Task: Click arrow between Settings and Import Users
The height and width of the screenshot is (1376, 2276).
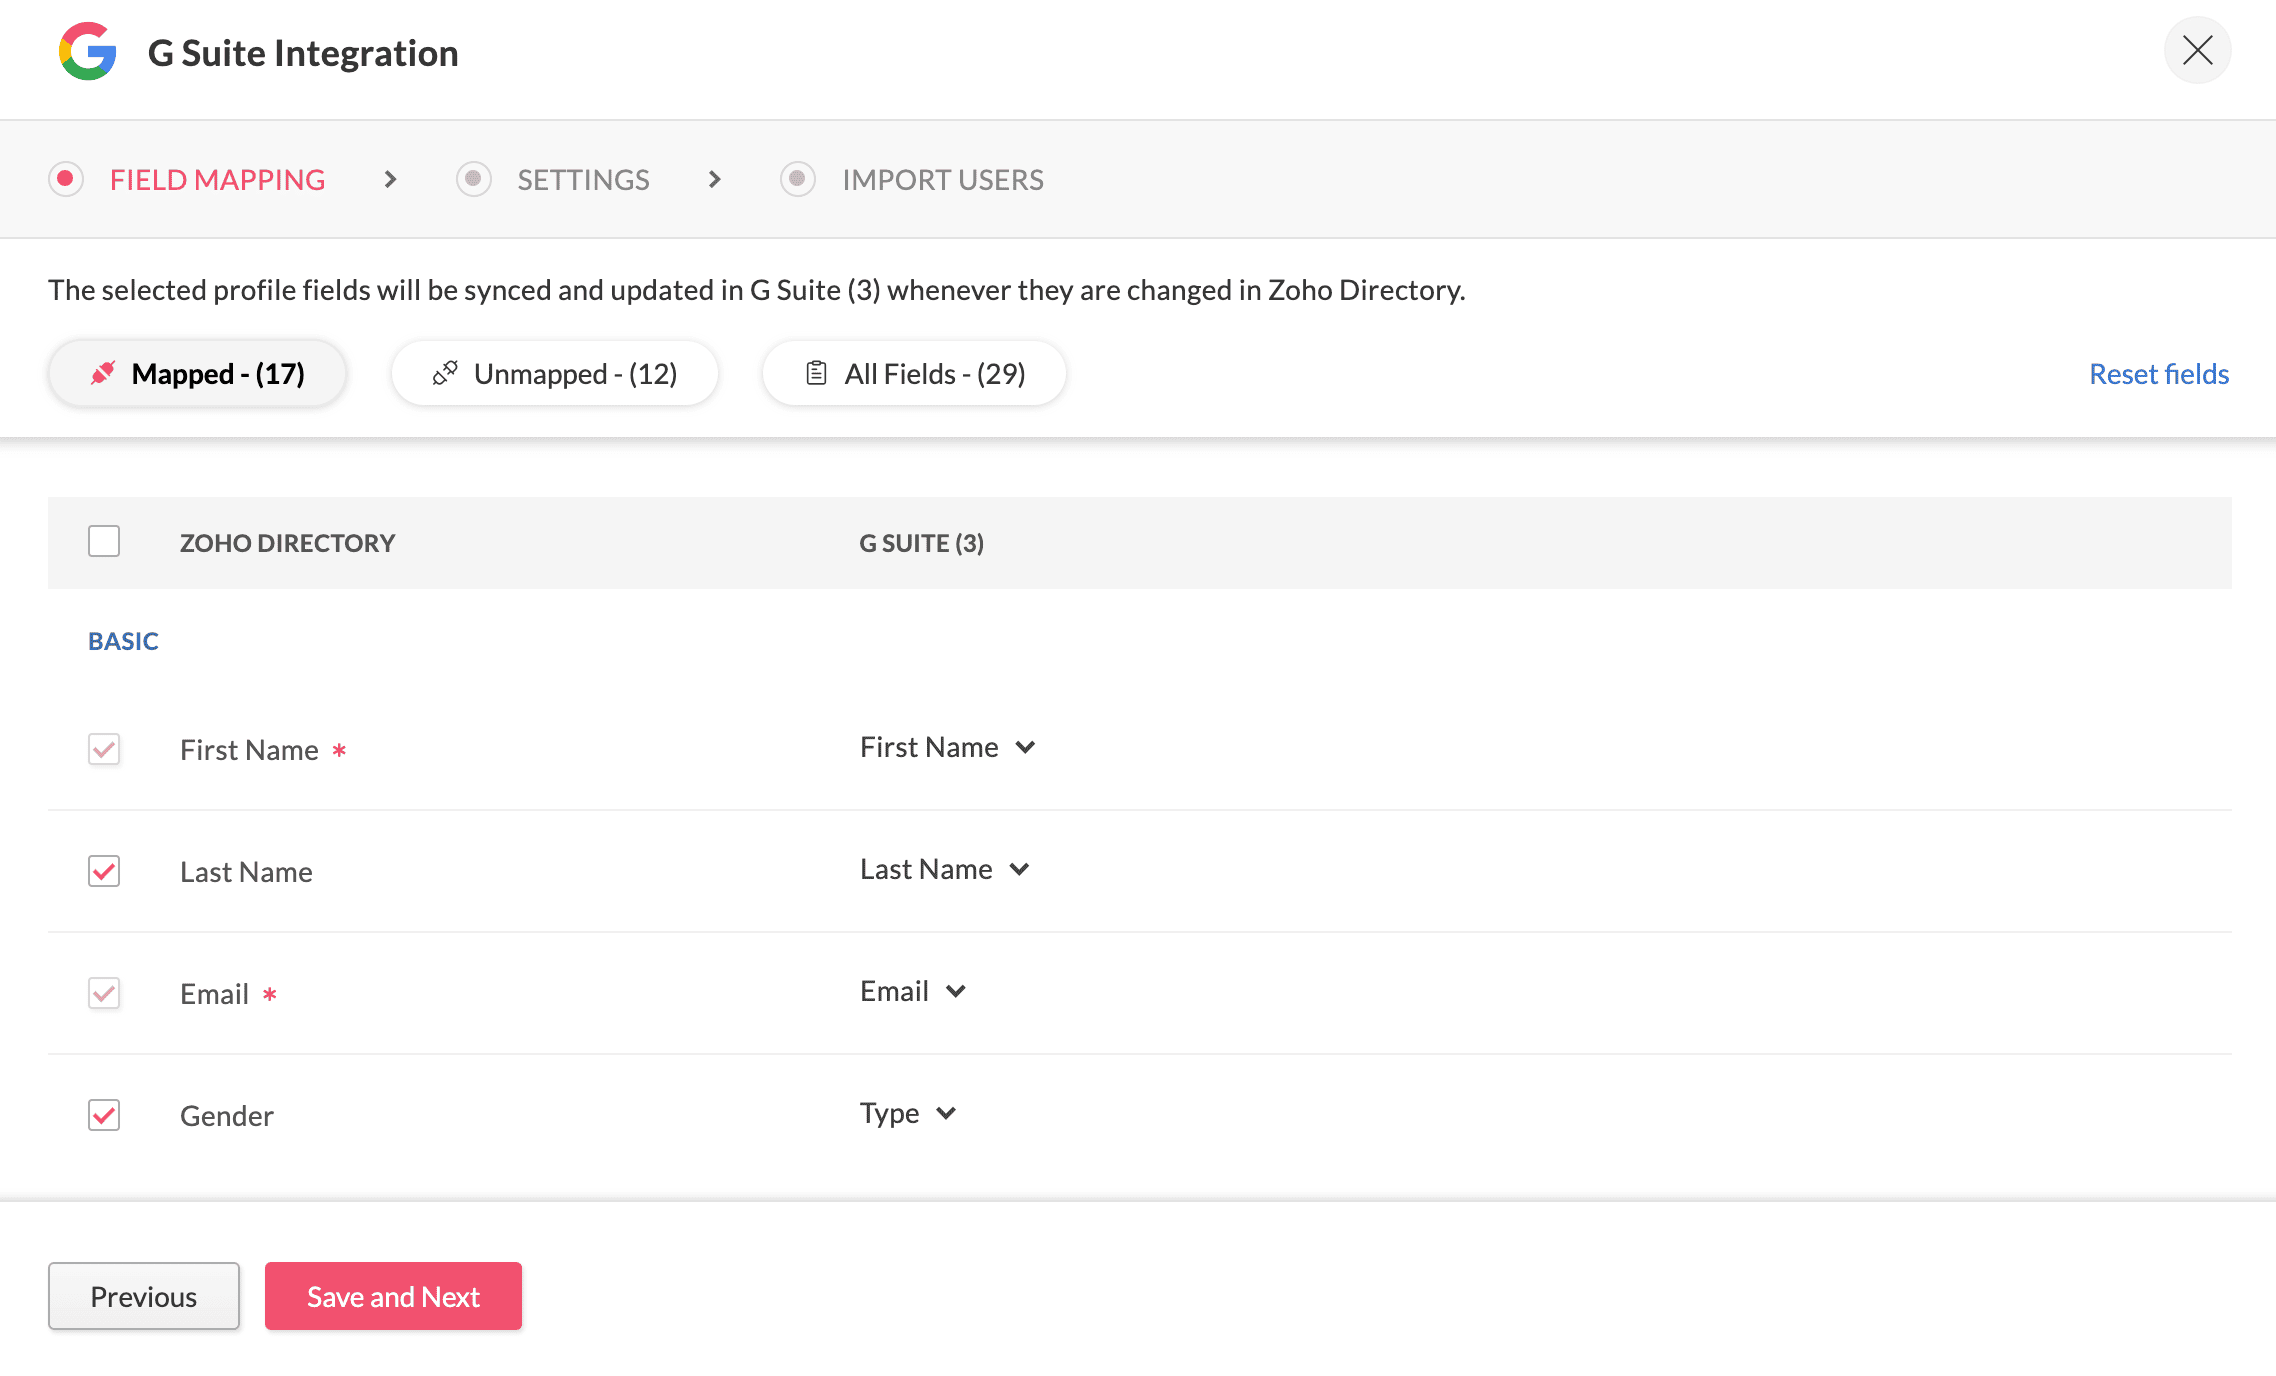Action: (x=714, y=179)
